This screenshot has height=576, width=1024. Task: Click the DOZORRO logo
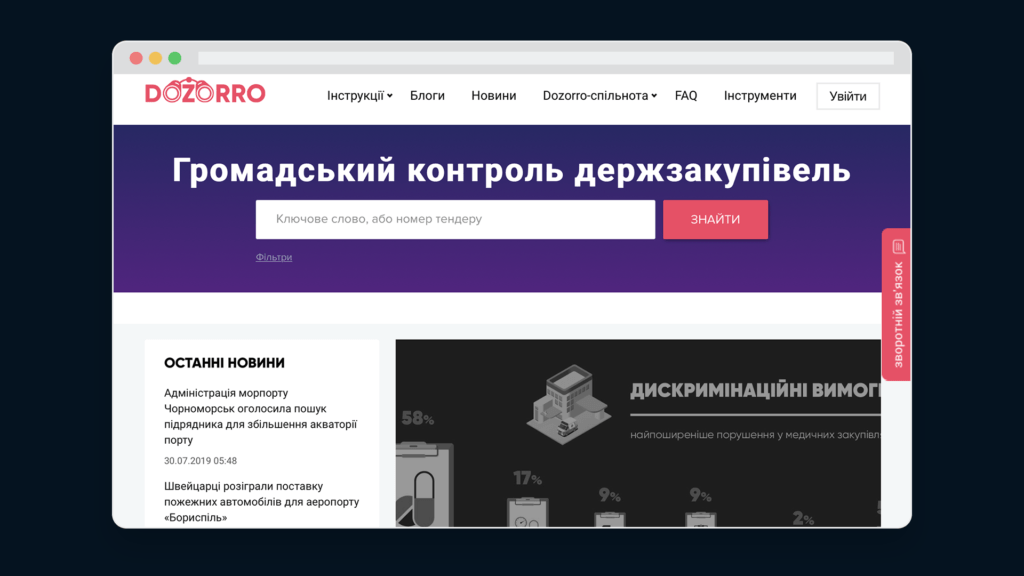tap(205, 91)
